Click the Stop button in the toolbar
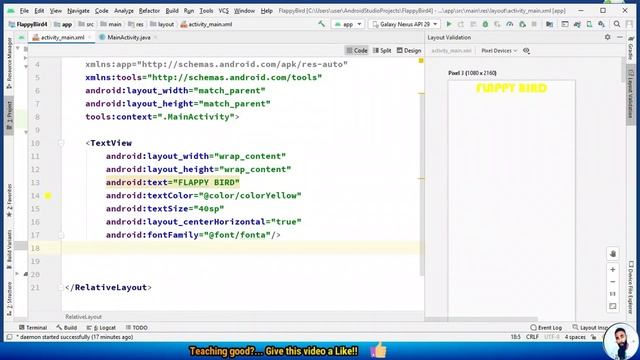 point(534,24)
